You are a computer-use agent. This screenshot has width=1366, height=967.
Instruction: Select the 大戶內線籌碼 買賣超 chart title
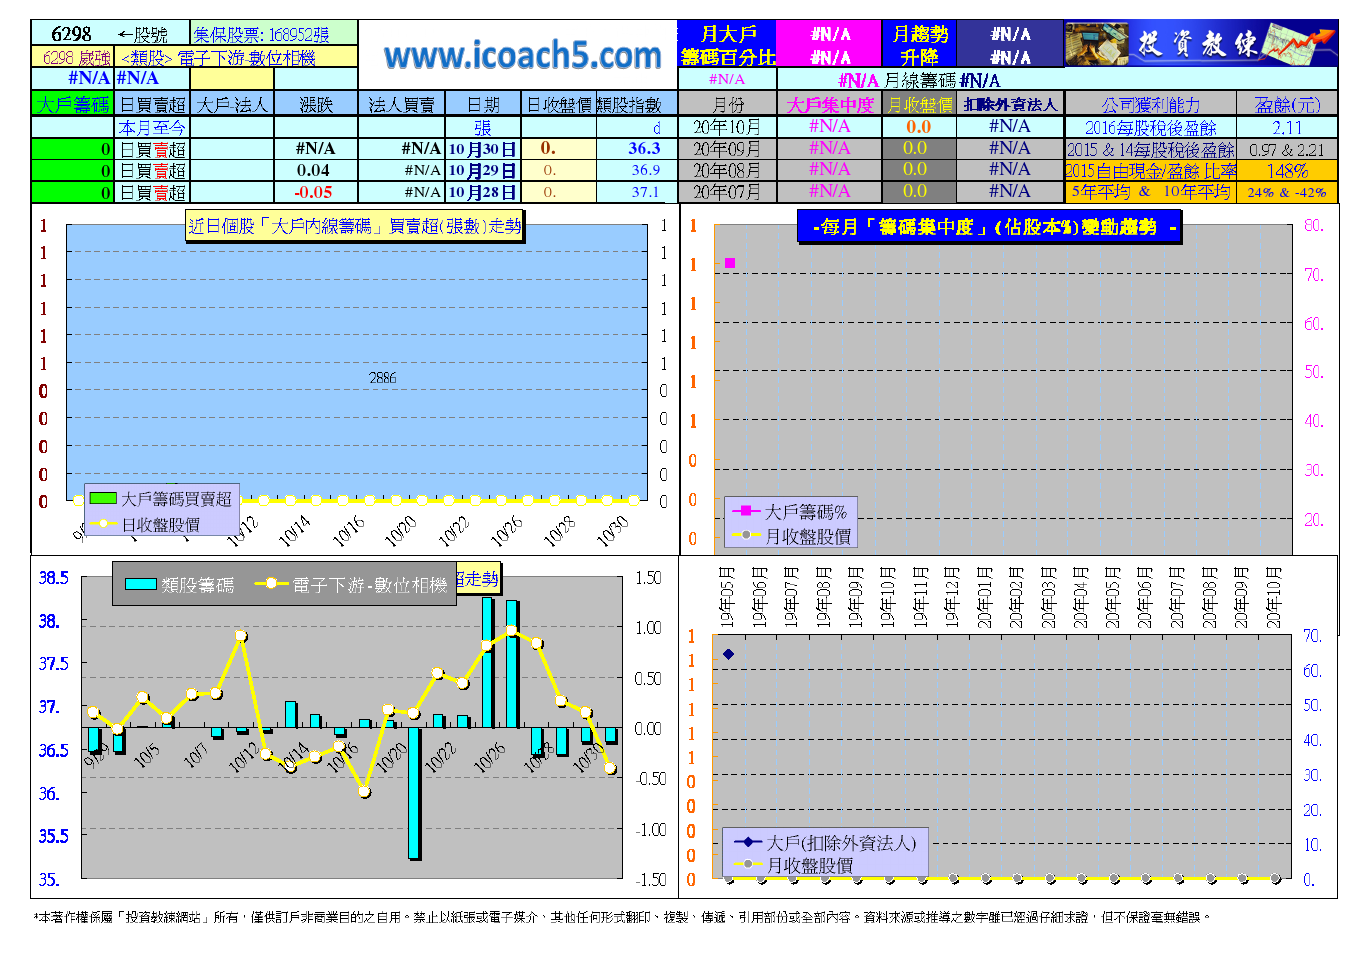pos(355,226)
